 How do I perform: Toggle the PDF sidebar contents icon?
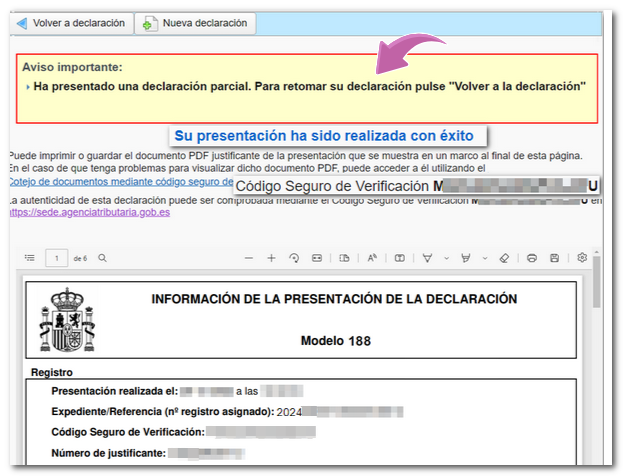pos(29,258)
